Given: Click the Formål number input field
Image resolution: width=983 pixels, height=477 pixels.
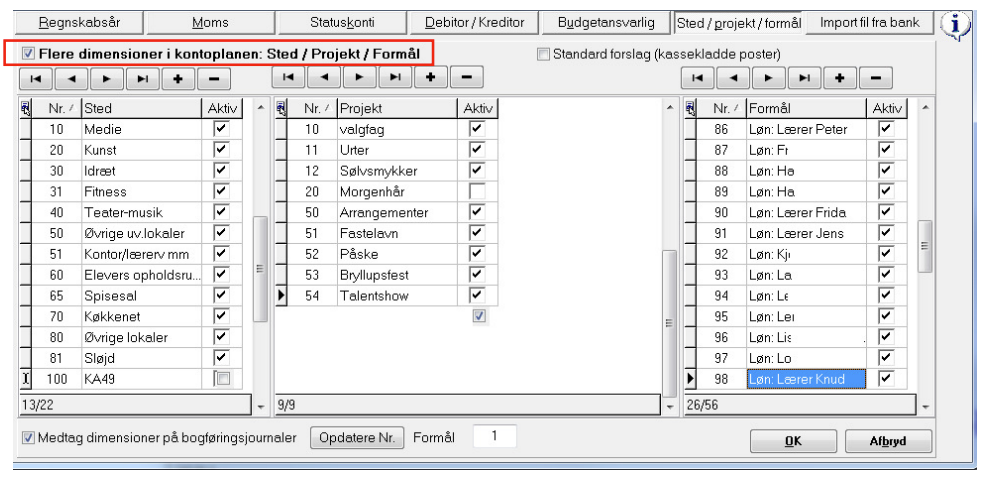Looking at the screenshot, I should pos(494,436).
